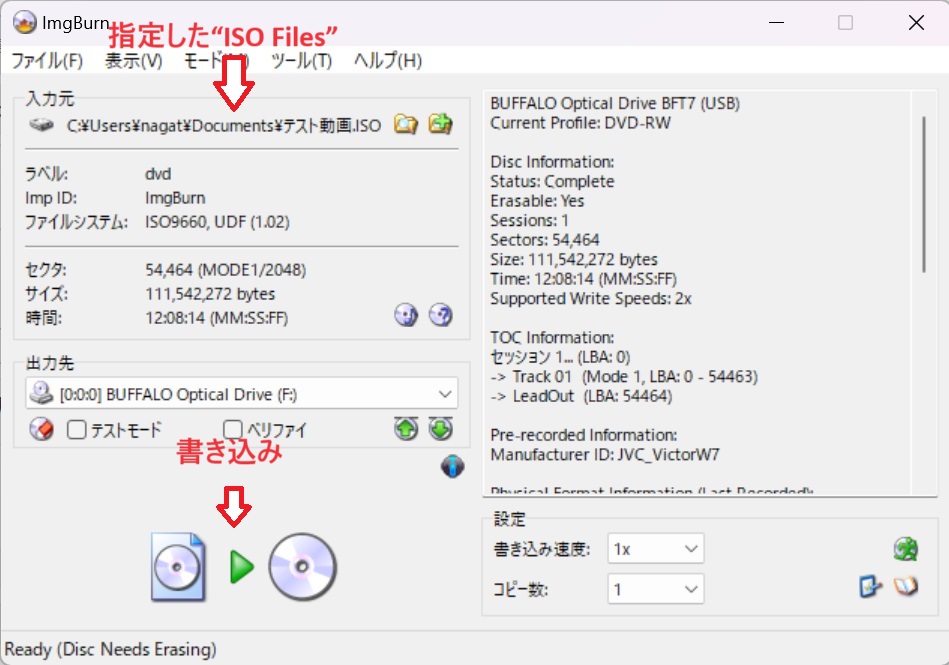Viewport: 949px width, 665px height.
Task: Open the ツール(T) menu
Action: (301, 61)
